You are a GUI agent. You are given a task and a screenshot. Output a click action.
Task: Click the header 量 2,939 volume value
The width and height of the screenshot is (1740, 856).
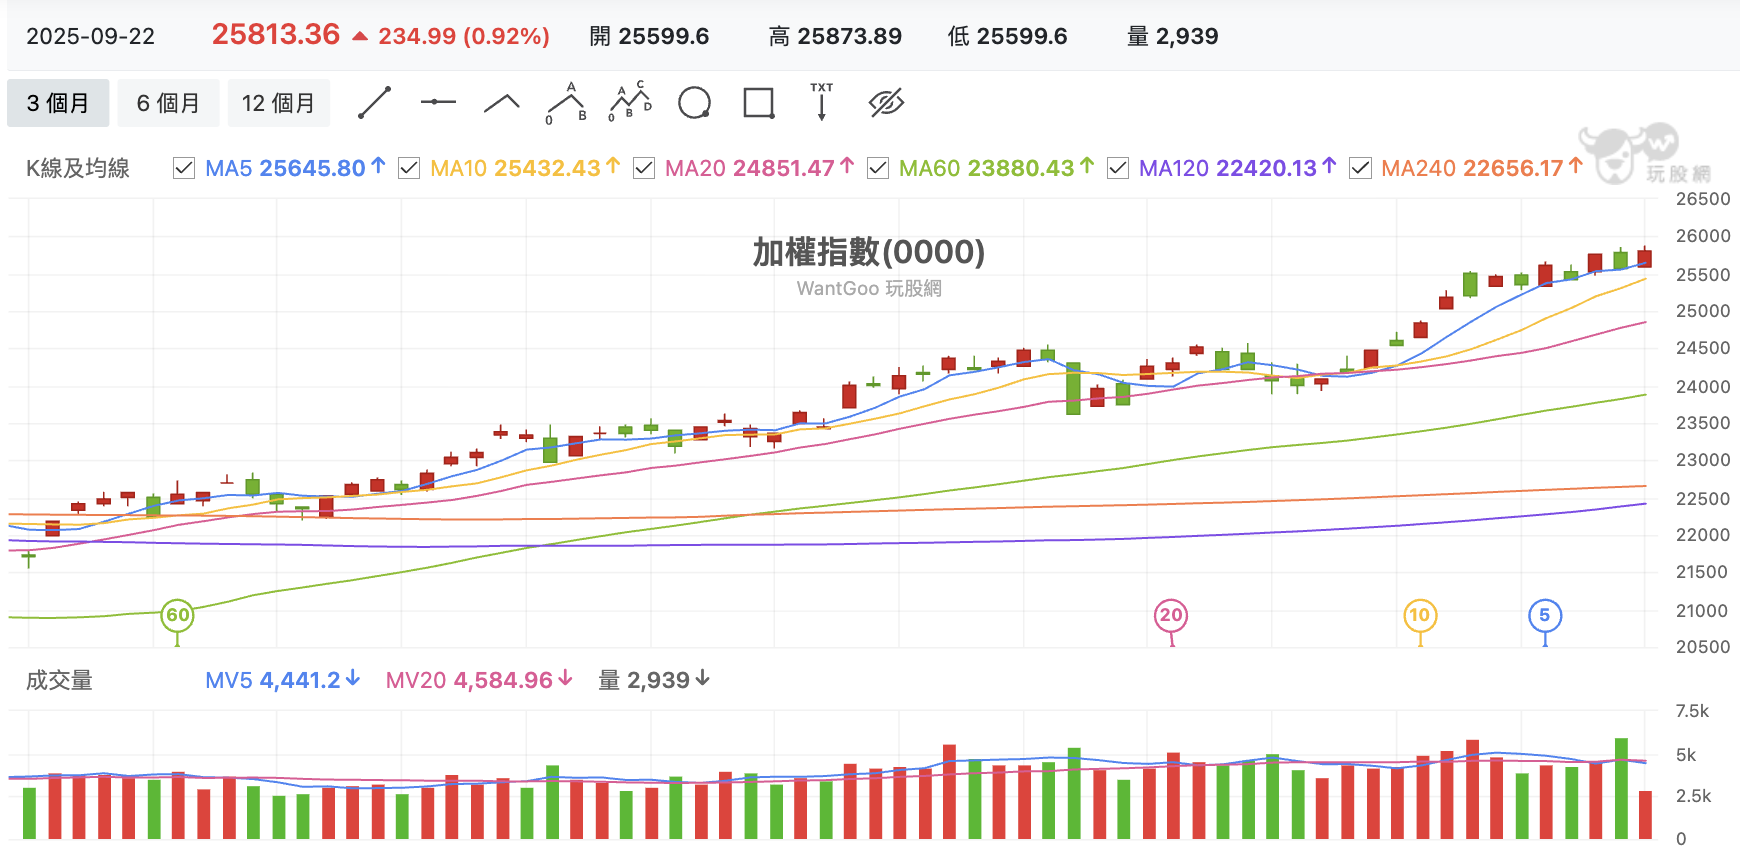[x=1172, y=37]
